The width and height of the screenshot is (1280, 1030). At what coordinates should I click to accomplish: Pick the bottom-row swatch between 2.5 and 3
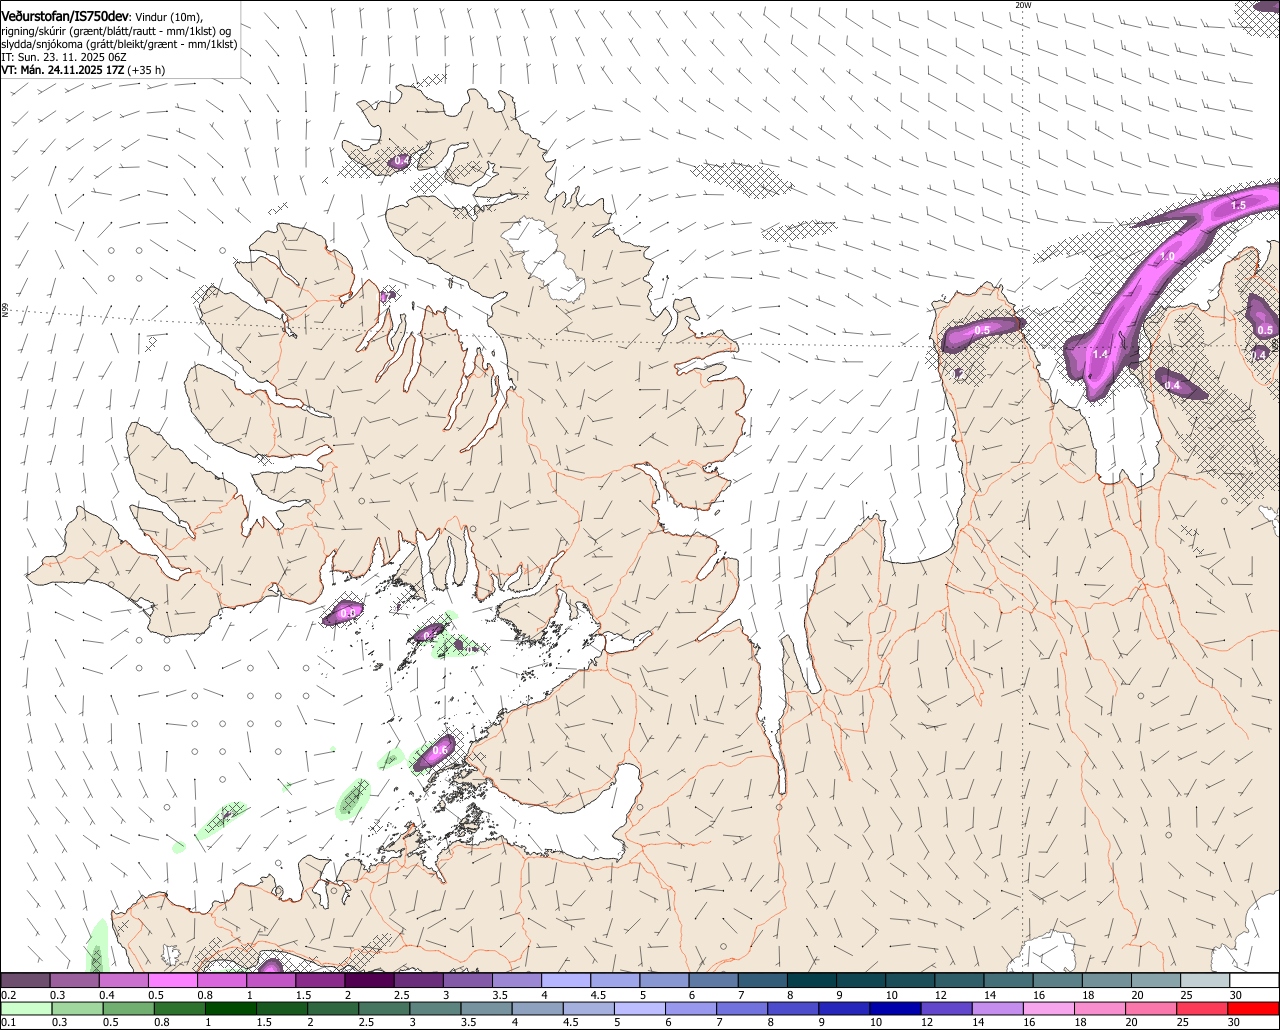pyautogui.click(x=384, y=1008)
